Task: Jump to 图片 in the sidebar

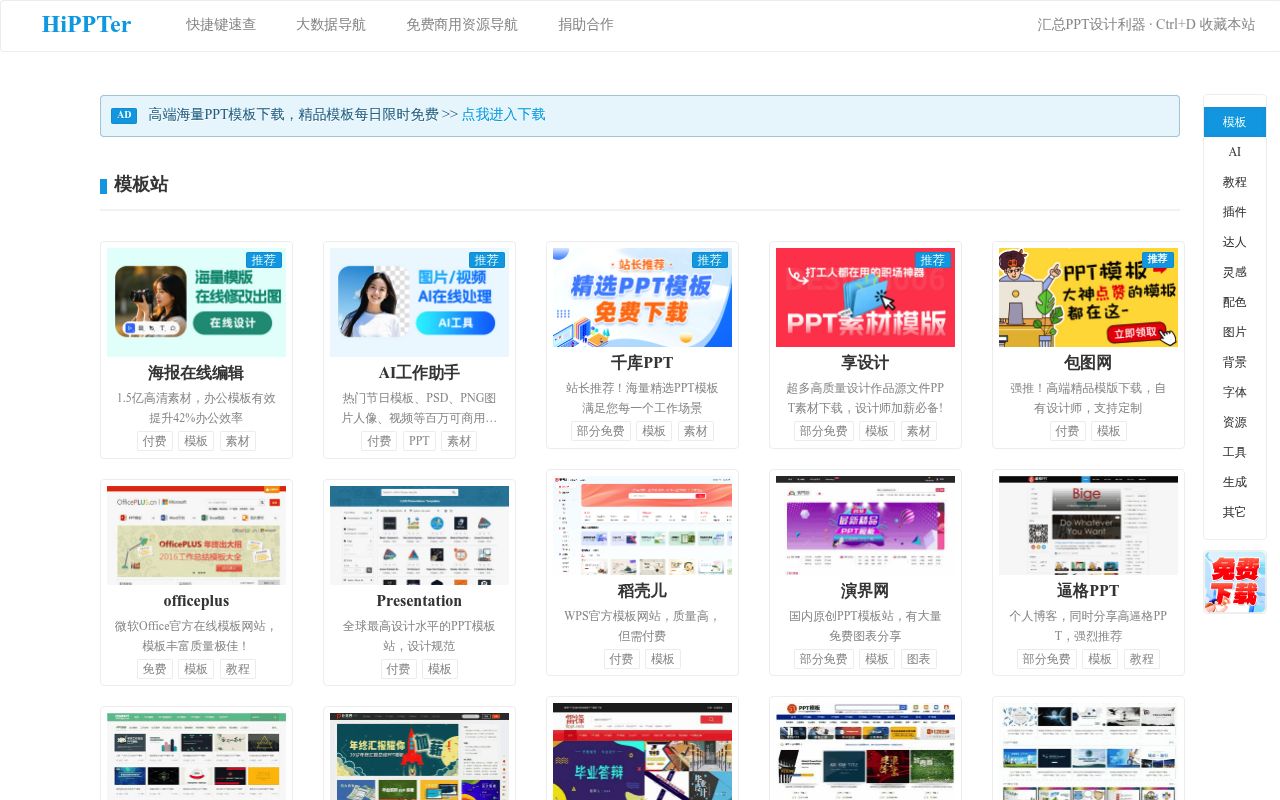Action: coord(1235,332)
